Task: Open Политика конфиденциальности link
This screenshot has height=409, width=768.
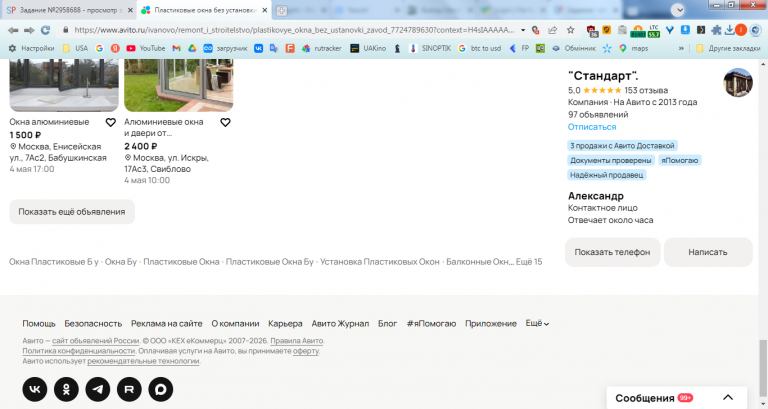Action: tap(78, 351)
